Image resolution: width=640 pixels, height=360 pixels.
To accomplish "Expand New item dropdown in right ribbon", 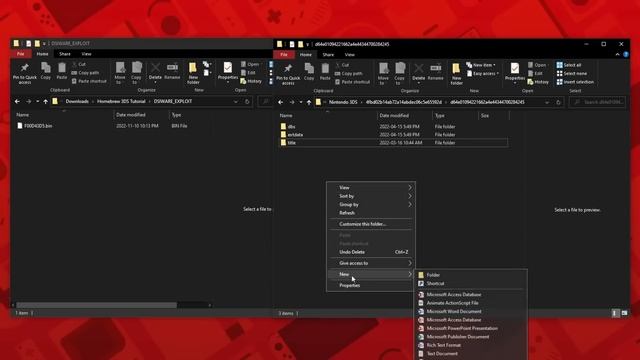I will point(481,65).
